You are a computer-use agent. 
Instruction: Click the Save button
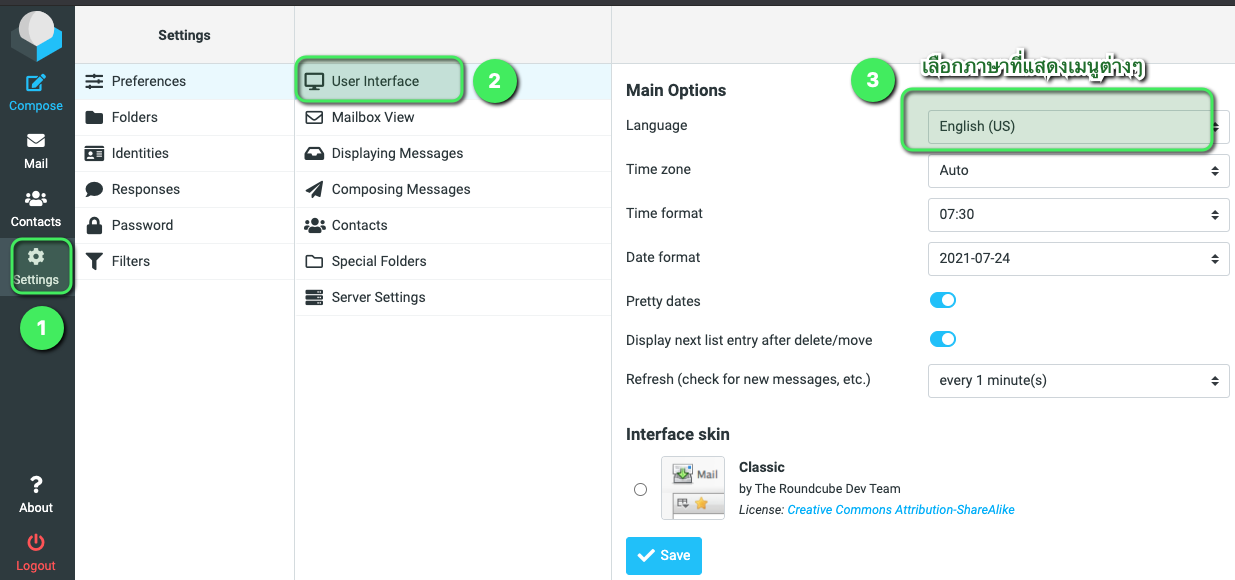click(x=664, y=556)
